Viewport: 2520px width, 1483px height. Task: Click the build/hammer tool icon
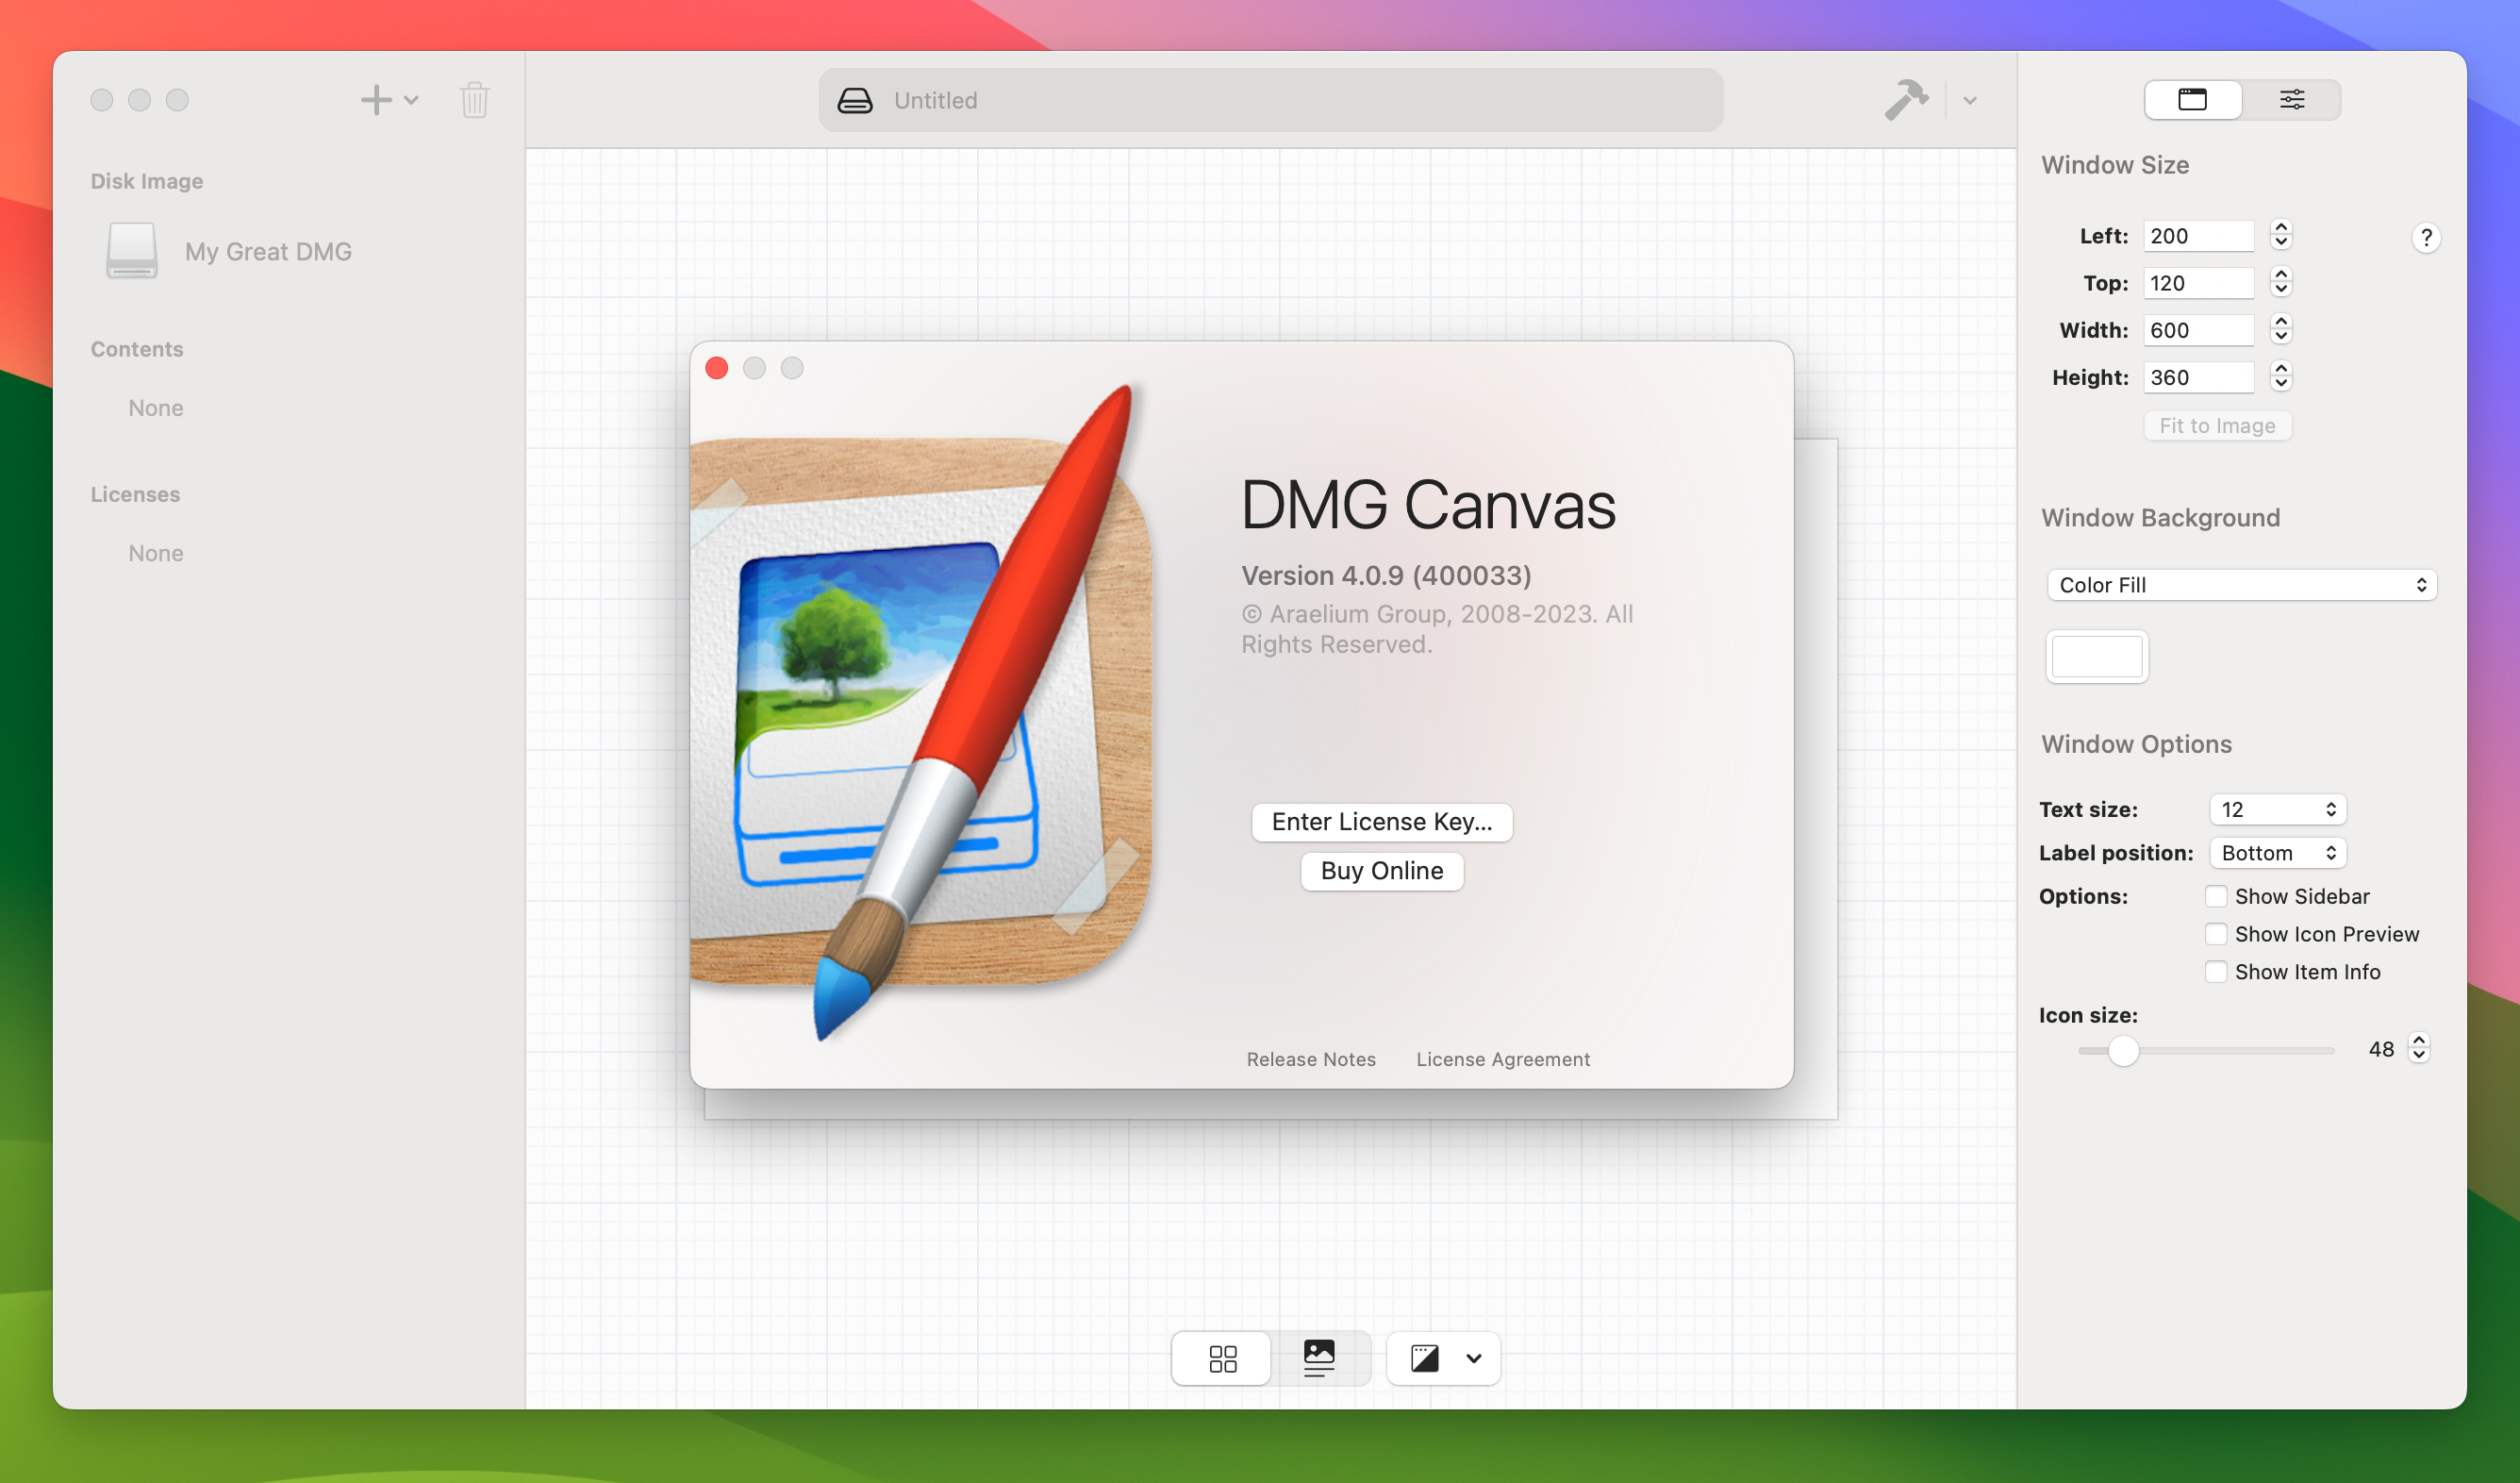coord(1908,101)
